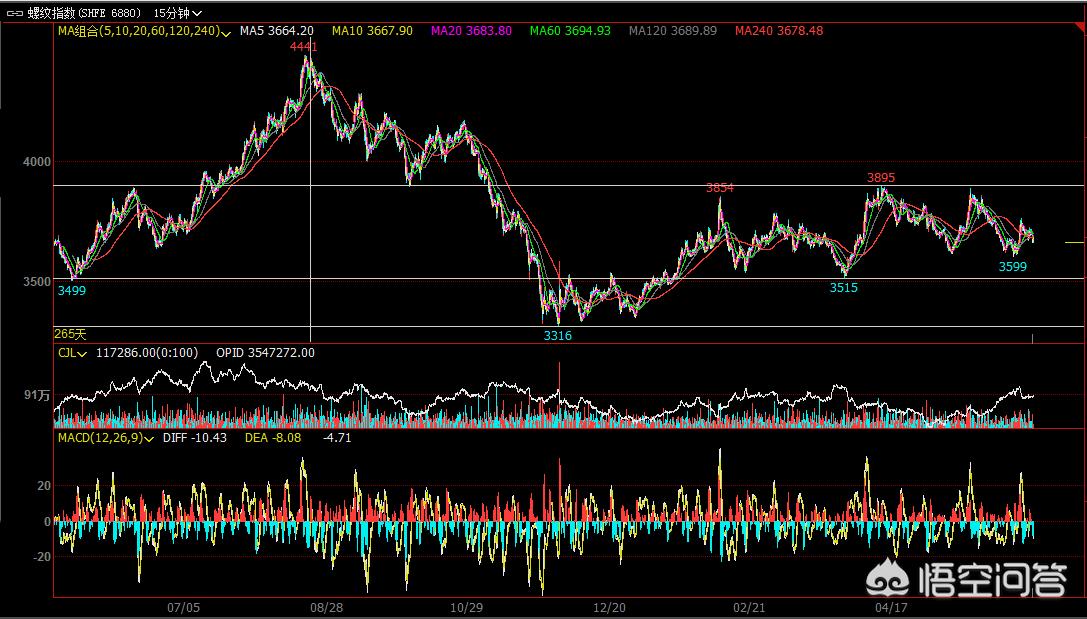Click the link icon beside 螺纹指数 title
1087x619 pixels.
[14, 13]
